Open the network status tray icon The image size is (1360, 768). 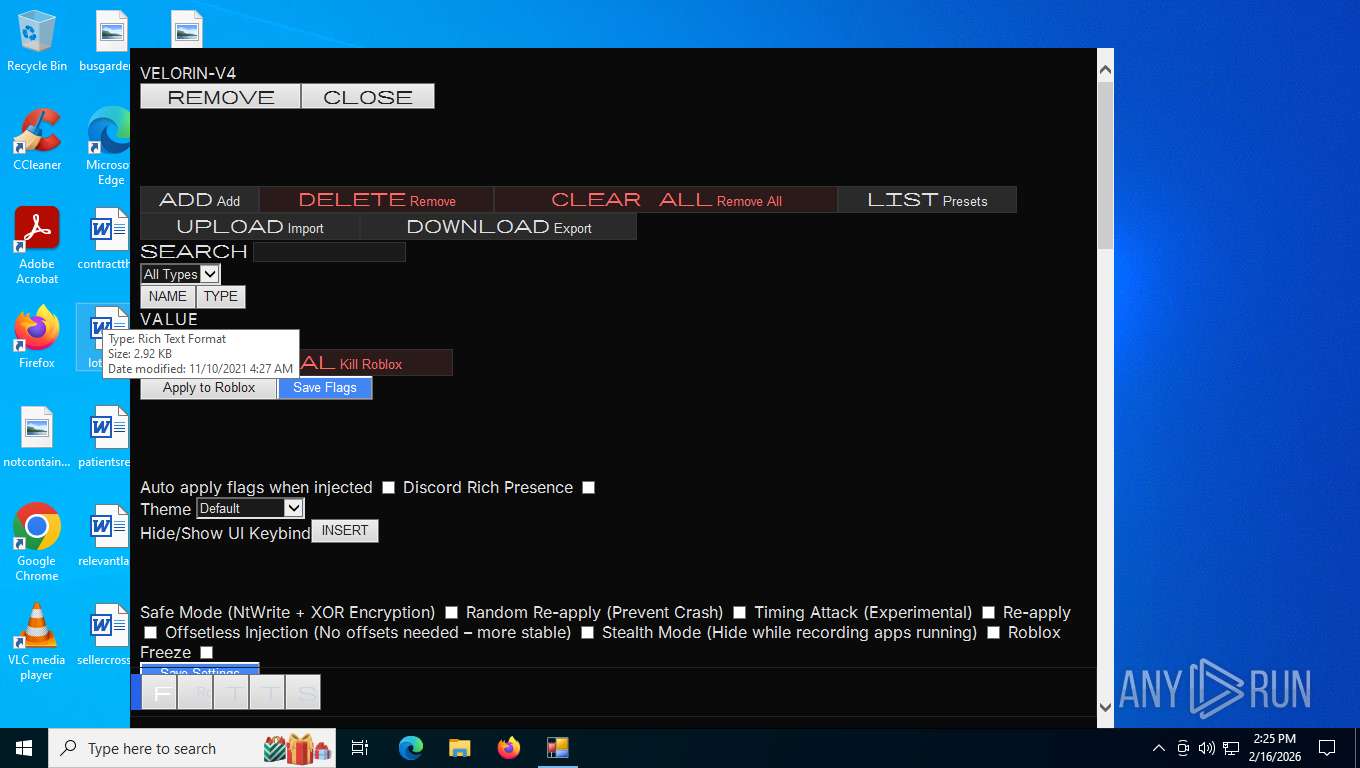tap(1231, 748)
